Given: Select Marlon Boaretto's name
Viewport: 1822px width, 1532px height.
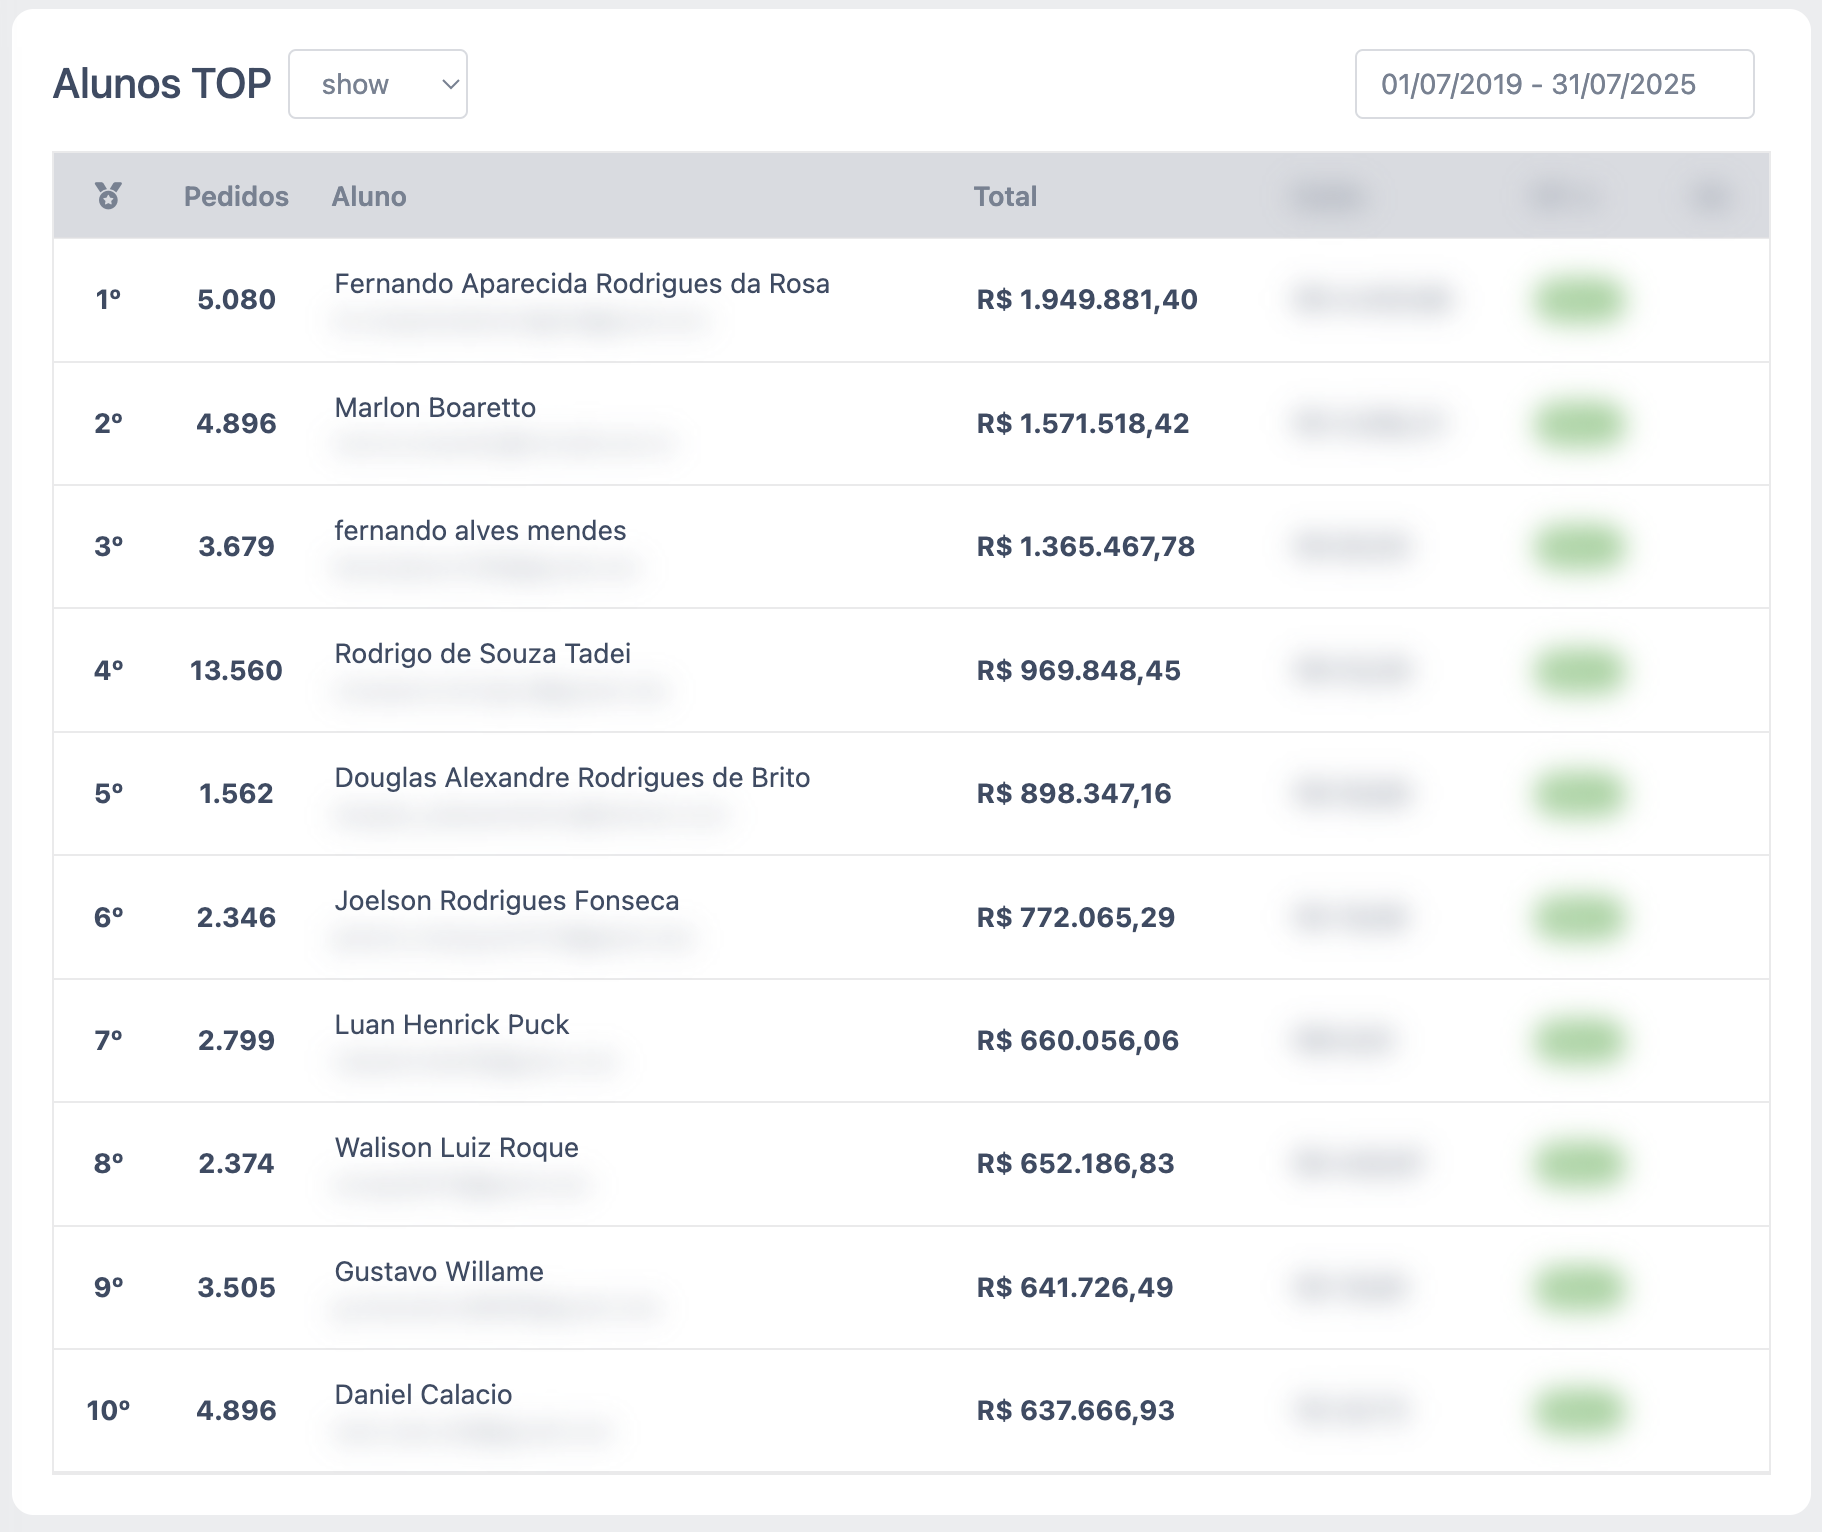Looking at the screenshot, I should (435, 408).
